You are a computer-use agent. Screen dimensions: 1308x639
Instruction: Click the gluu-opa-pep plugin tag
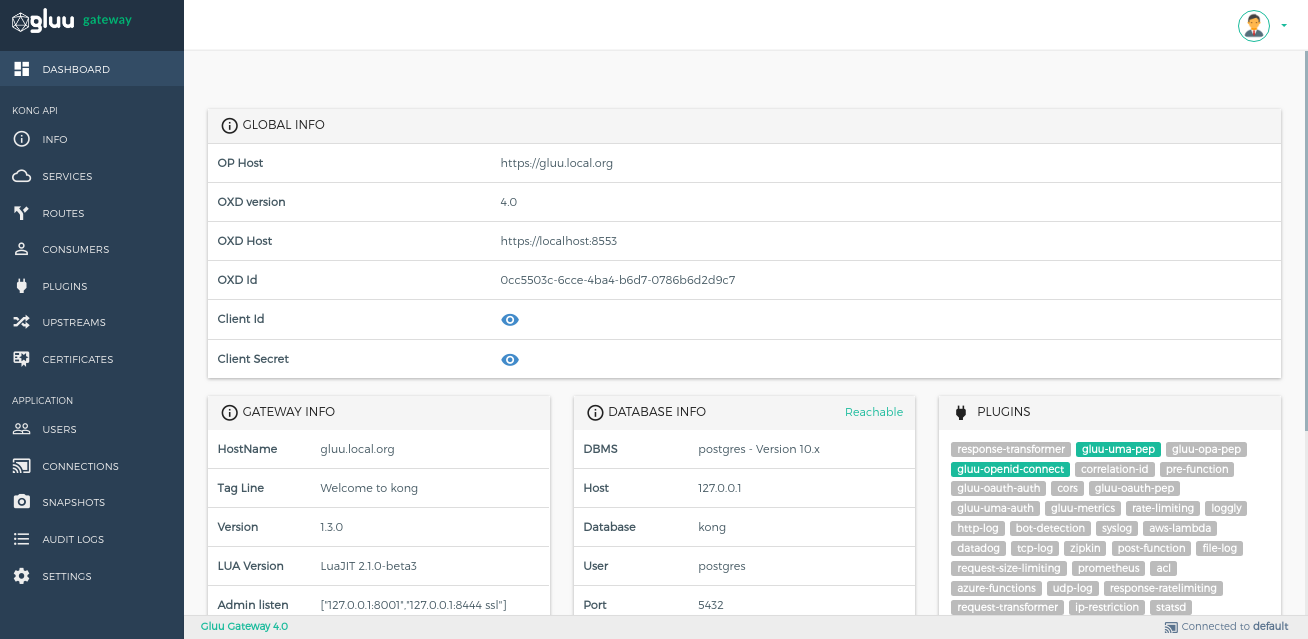pos(1206,450)
